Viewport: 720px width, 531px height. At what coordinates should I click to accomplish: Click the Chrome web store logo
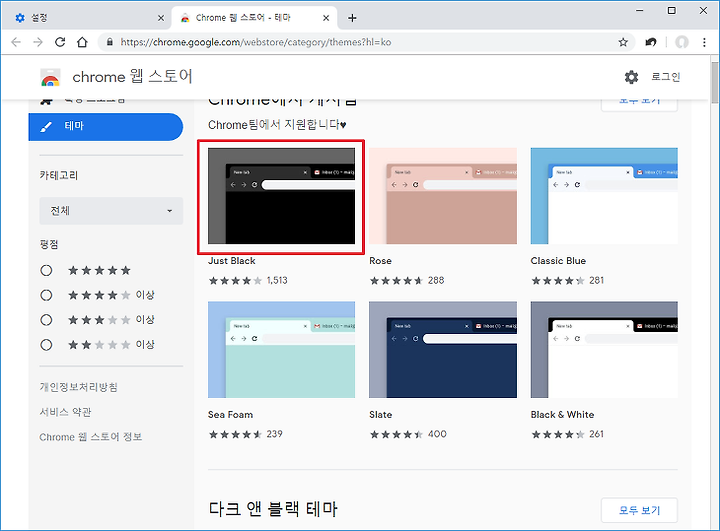pos(50,77)
